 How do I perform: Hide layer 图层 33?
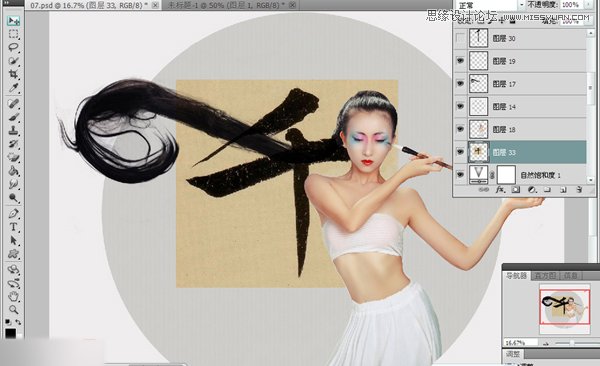(x=460, y=152)
